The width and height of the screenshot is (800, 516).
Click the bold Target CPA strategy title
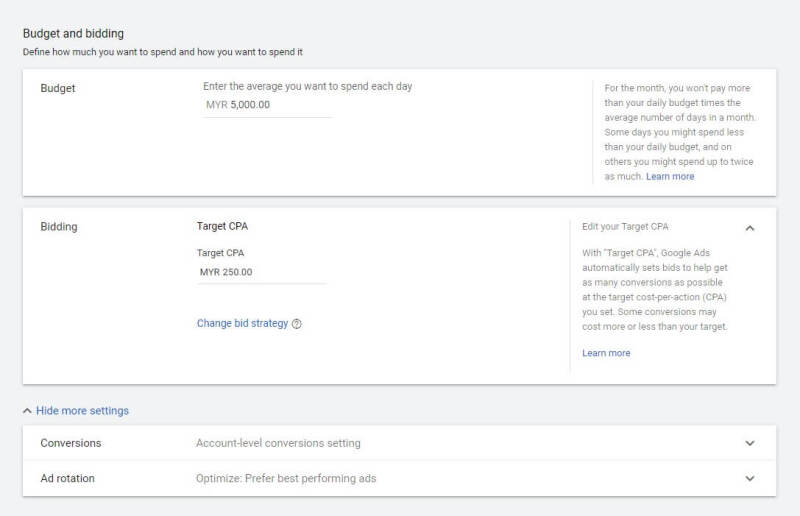click(222, 226)
